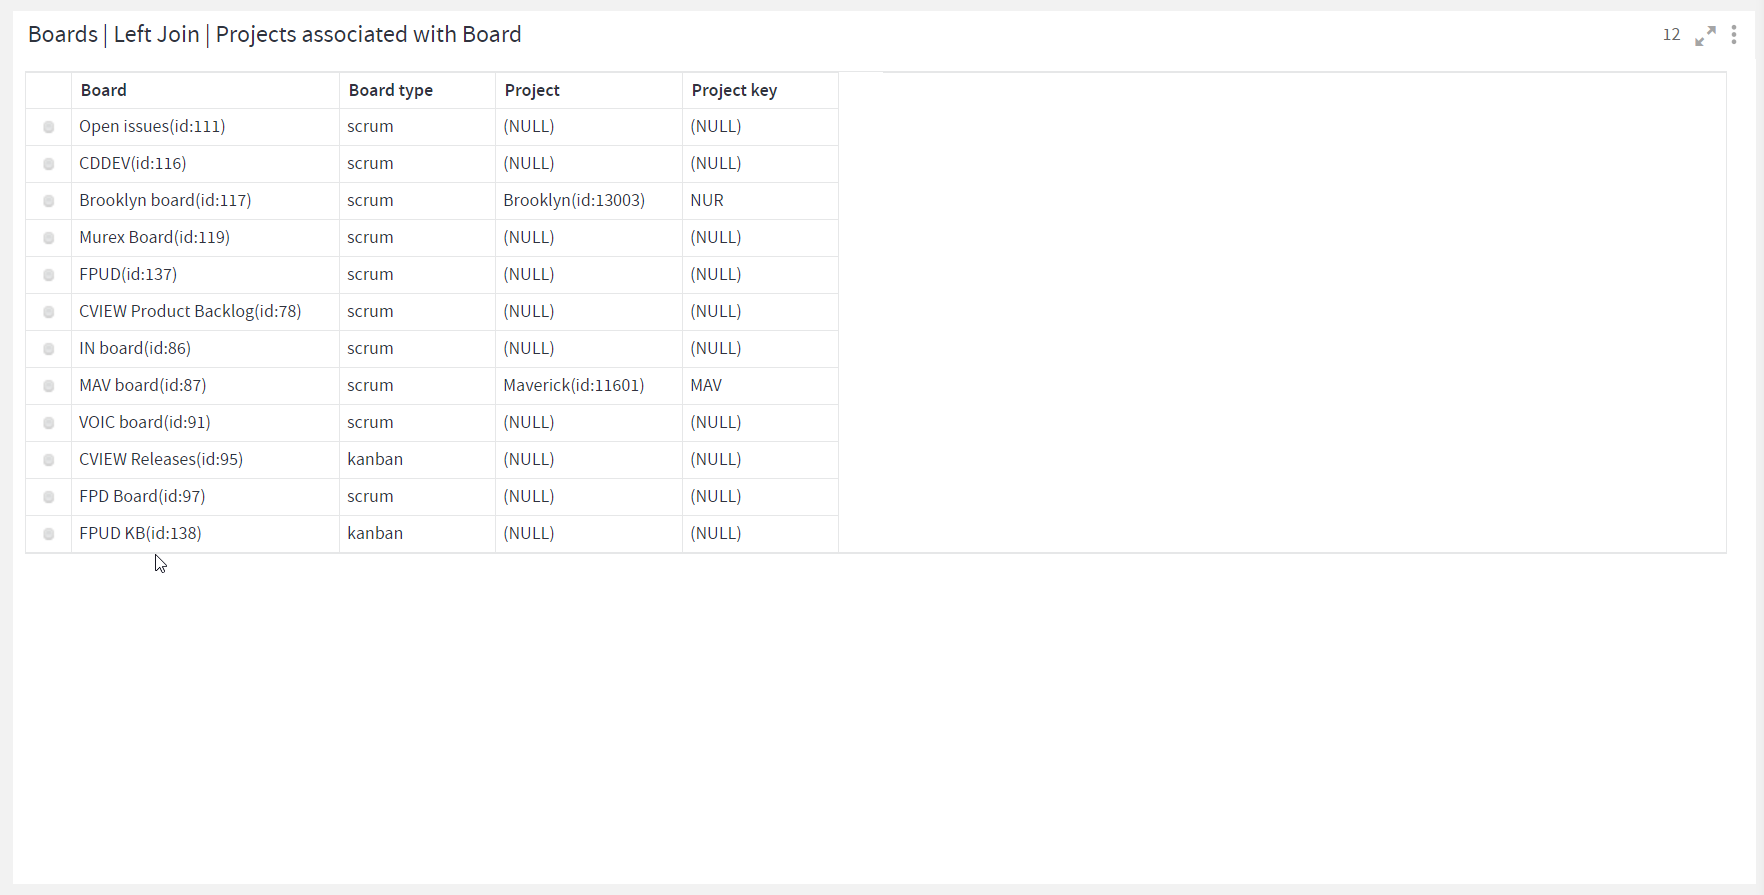Click the CVIEW Product Backlog(id:78) cell
Viewport: 1764px width, 895px height.
205,311
